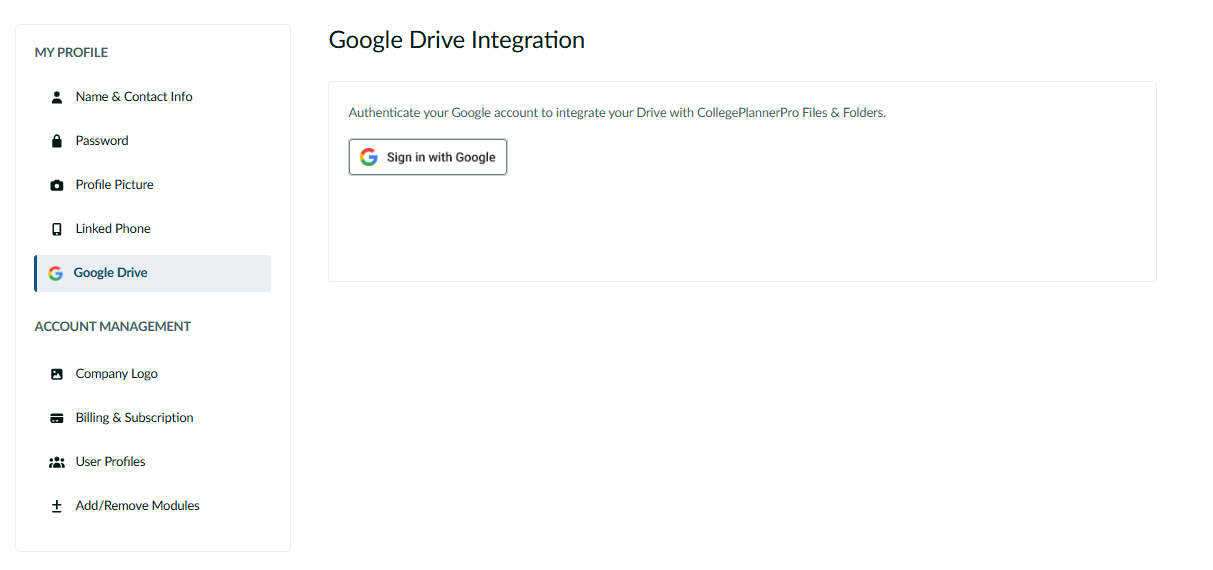Click the group icon beside User Profiles

click(x=57, y=462)
